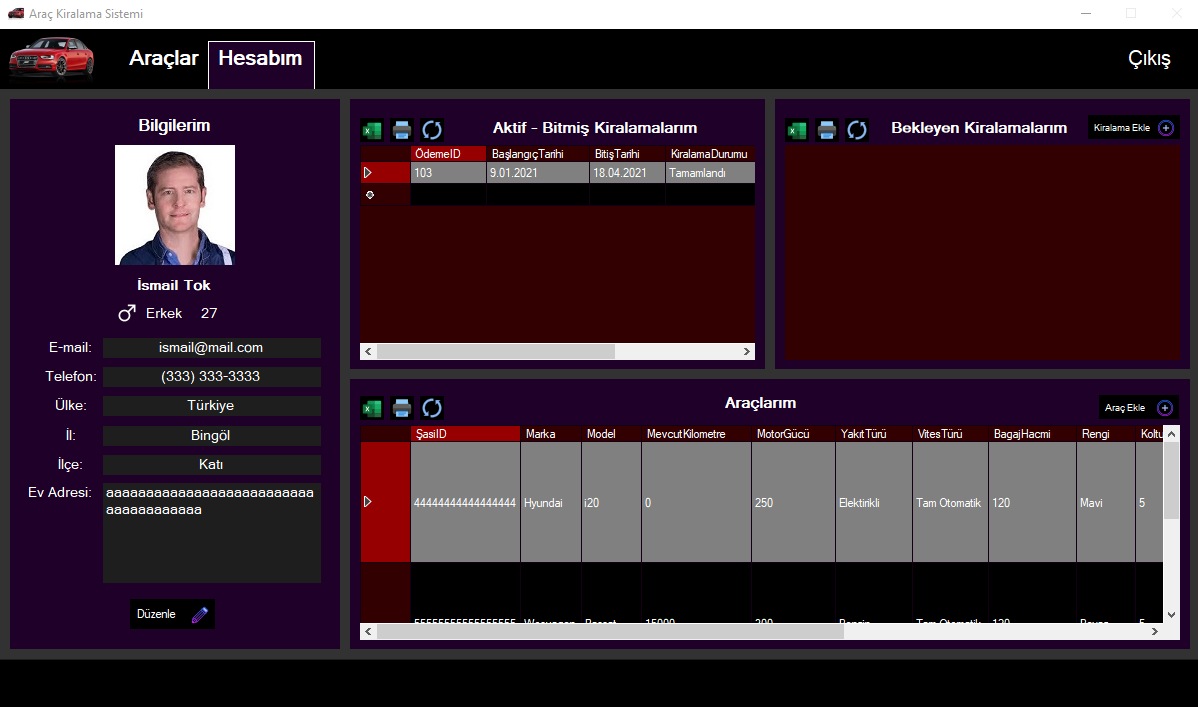Sort by the Model column header
The height and width of the screenshot is (707, 1198).
(x=611, y=434)
